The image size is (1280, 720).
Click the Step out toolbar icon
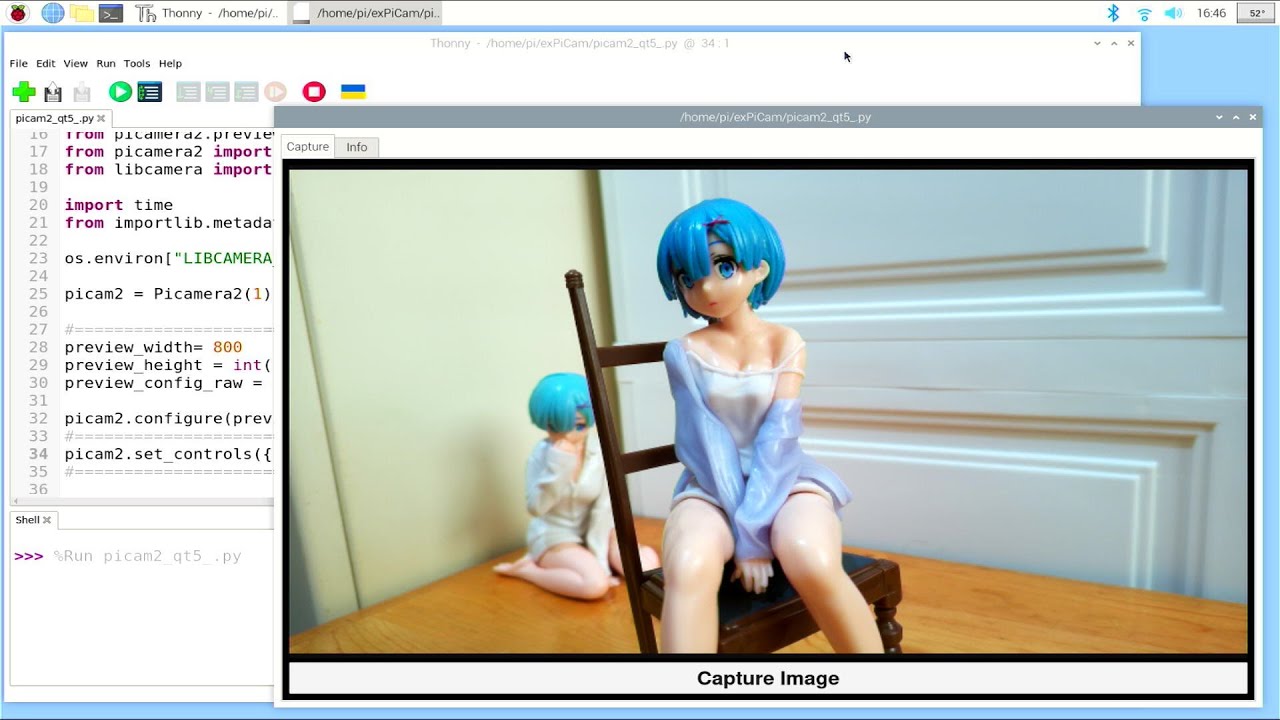246,92
